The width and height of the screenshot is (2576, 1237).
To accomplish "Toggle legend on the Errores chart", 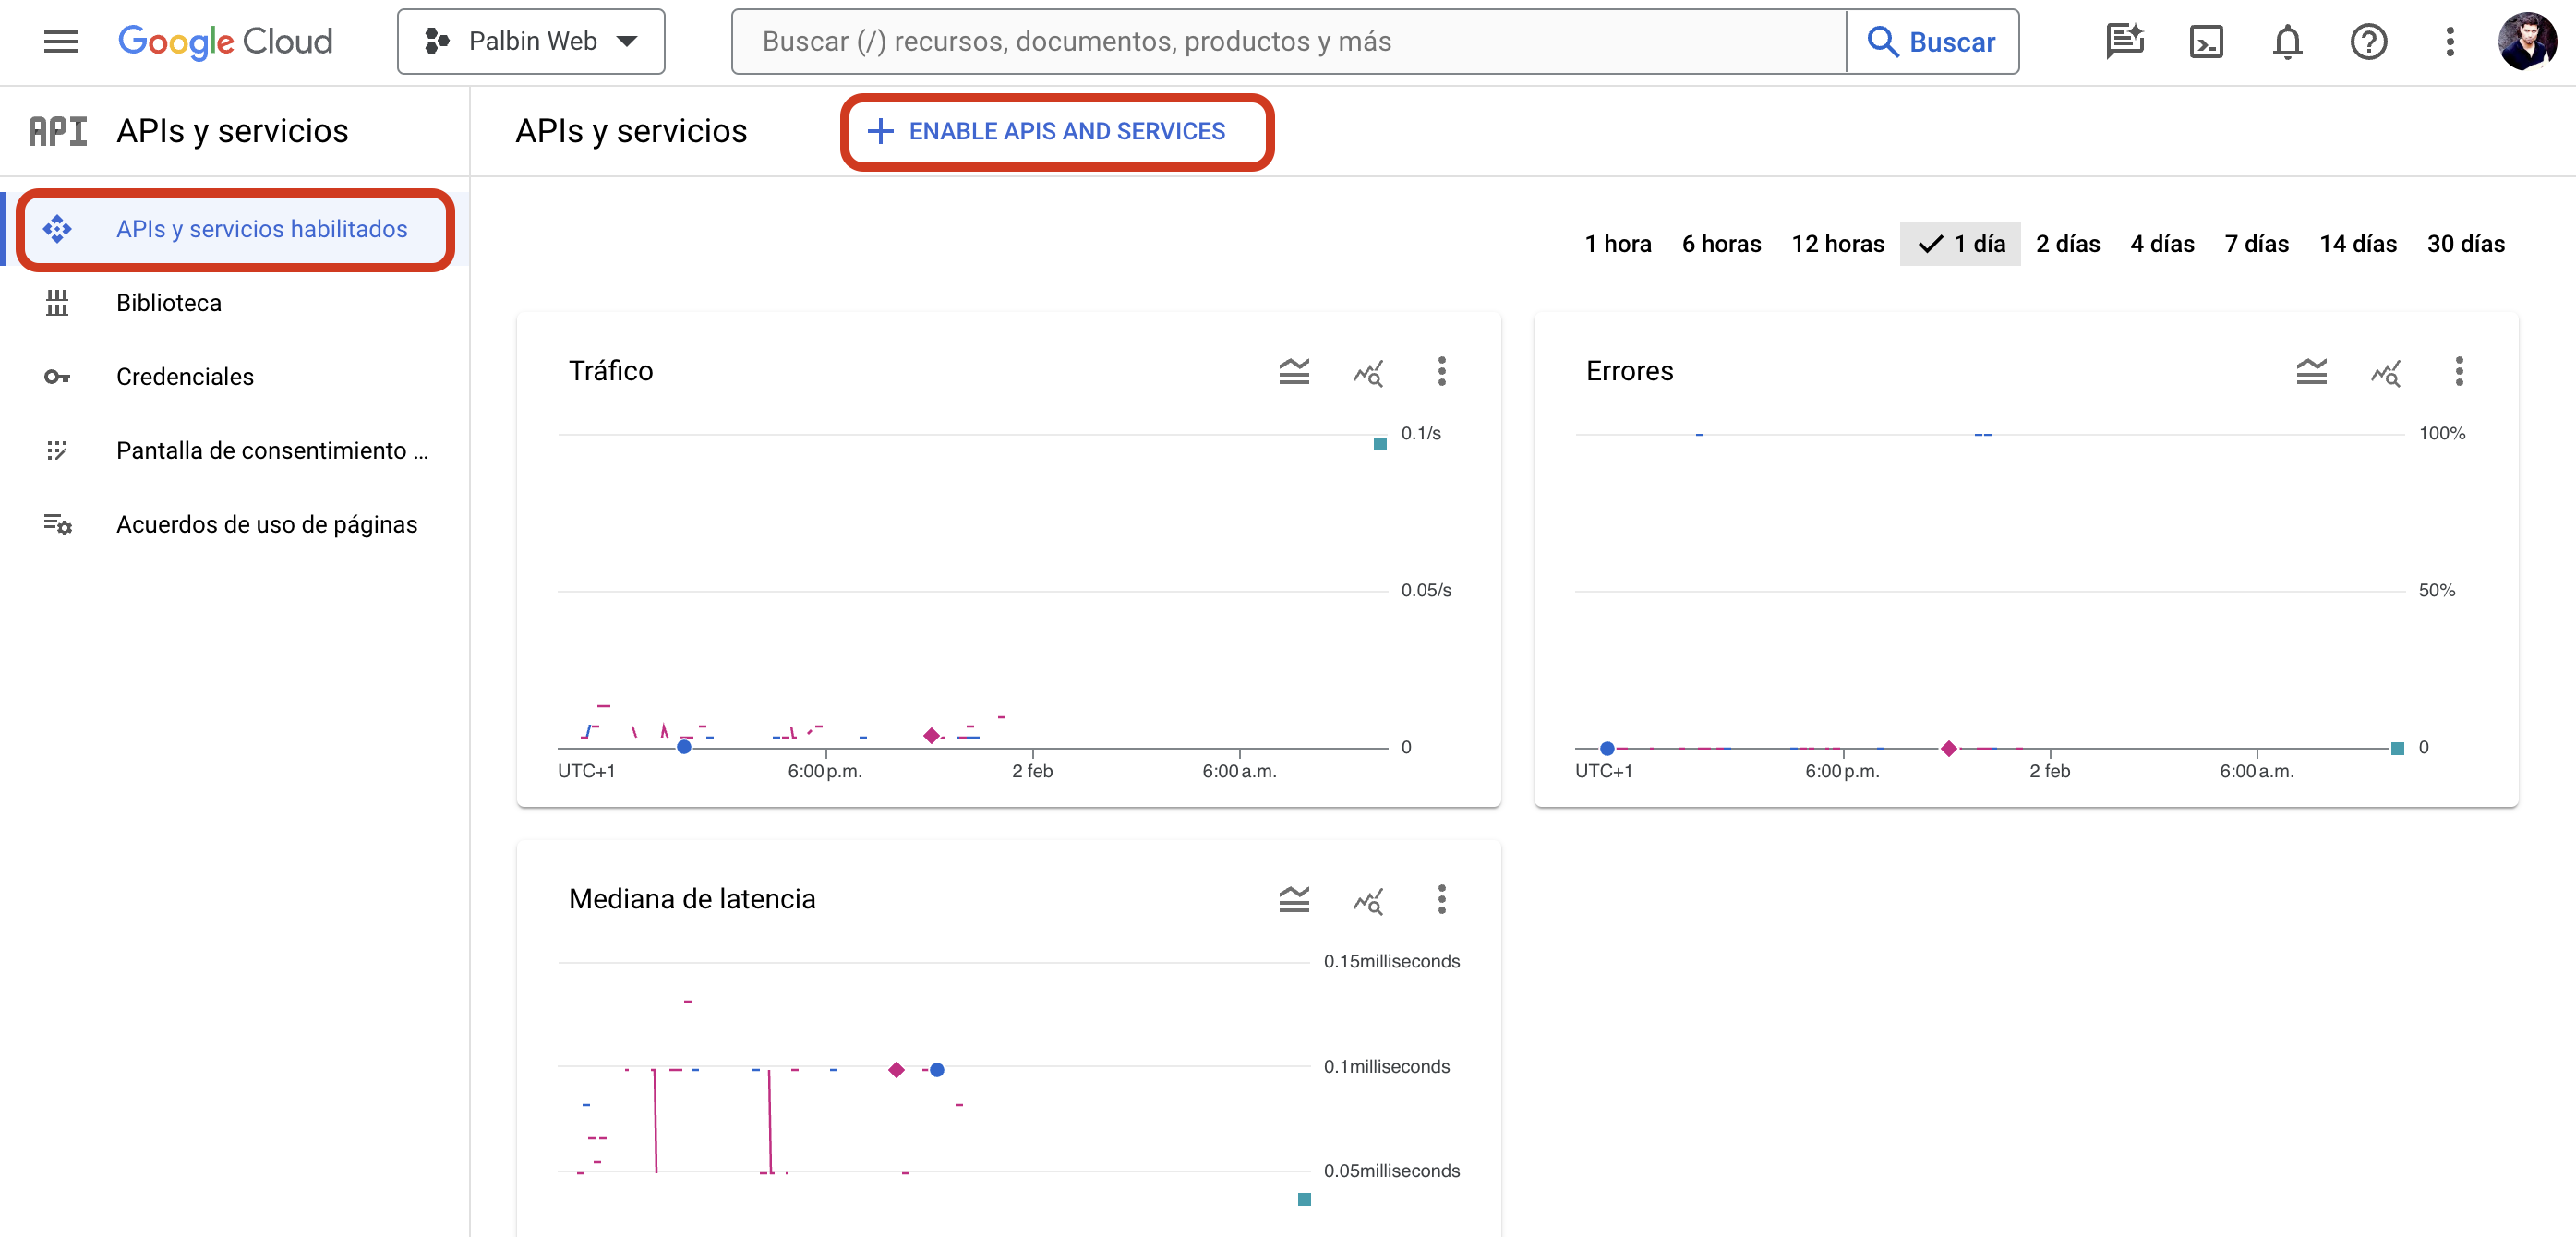I will 2311,371.
